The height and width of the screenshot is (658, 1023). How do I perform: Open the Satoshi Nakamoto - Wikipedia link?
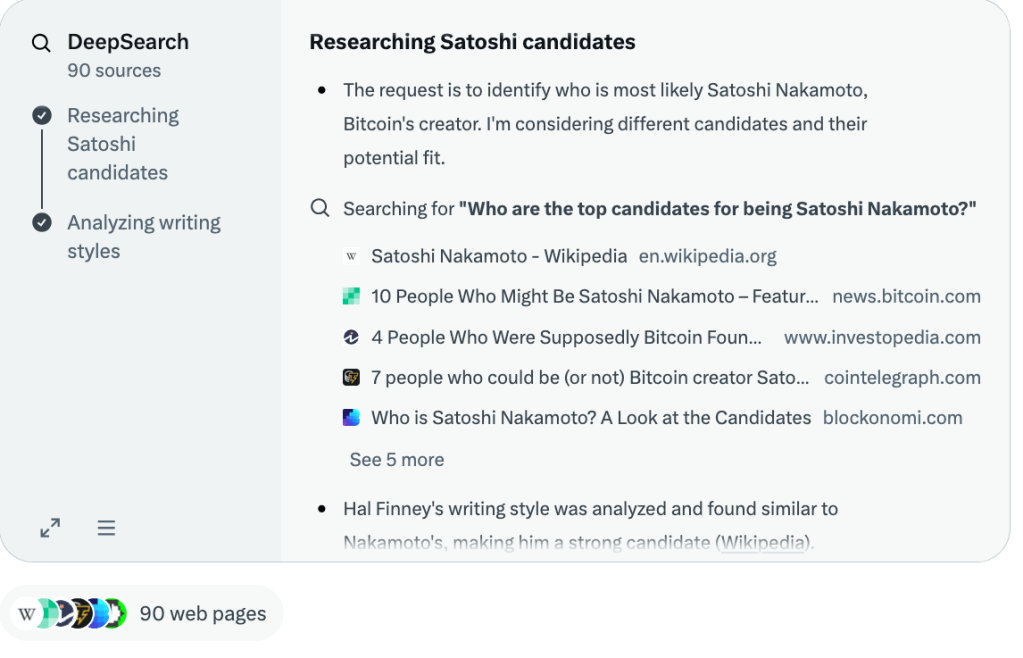(499, 257)
